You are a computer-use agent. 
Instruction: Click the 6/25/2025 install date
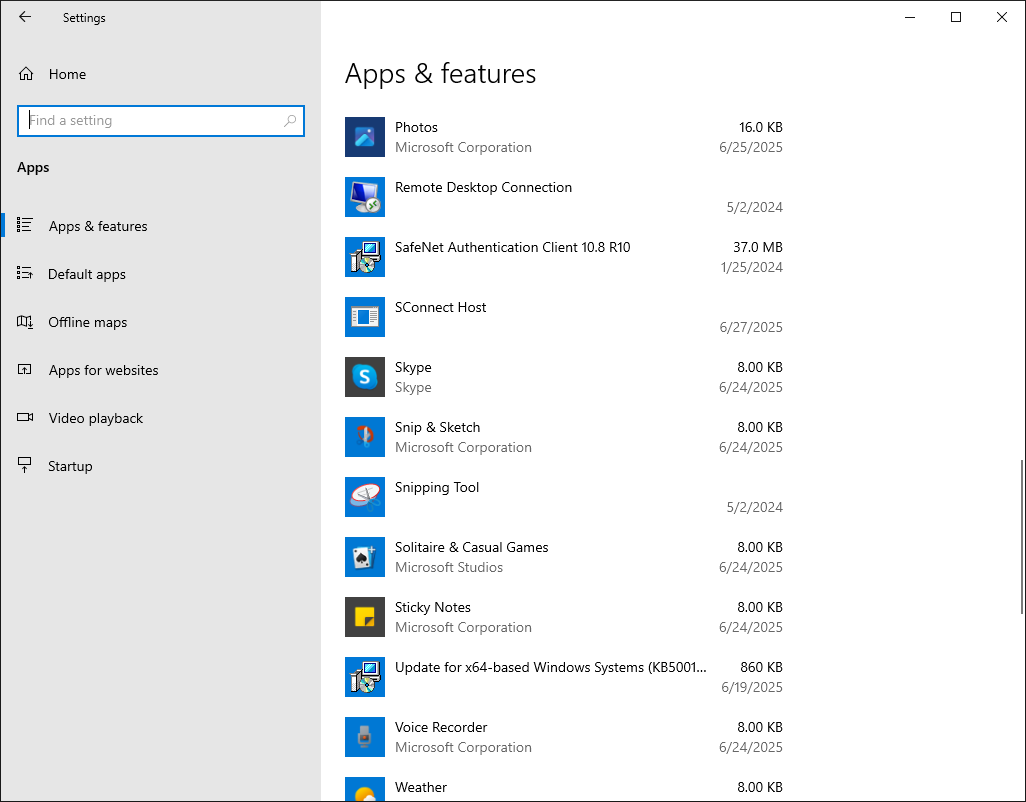751,147
